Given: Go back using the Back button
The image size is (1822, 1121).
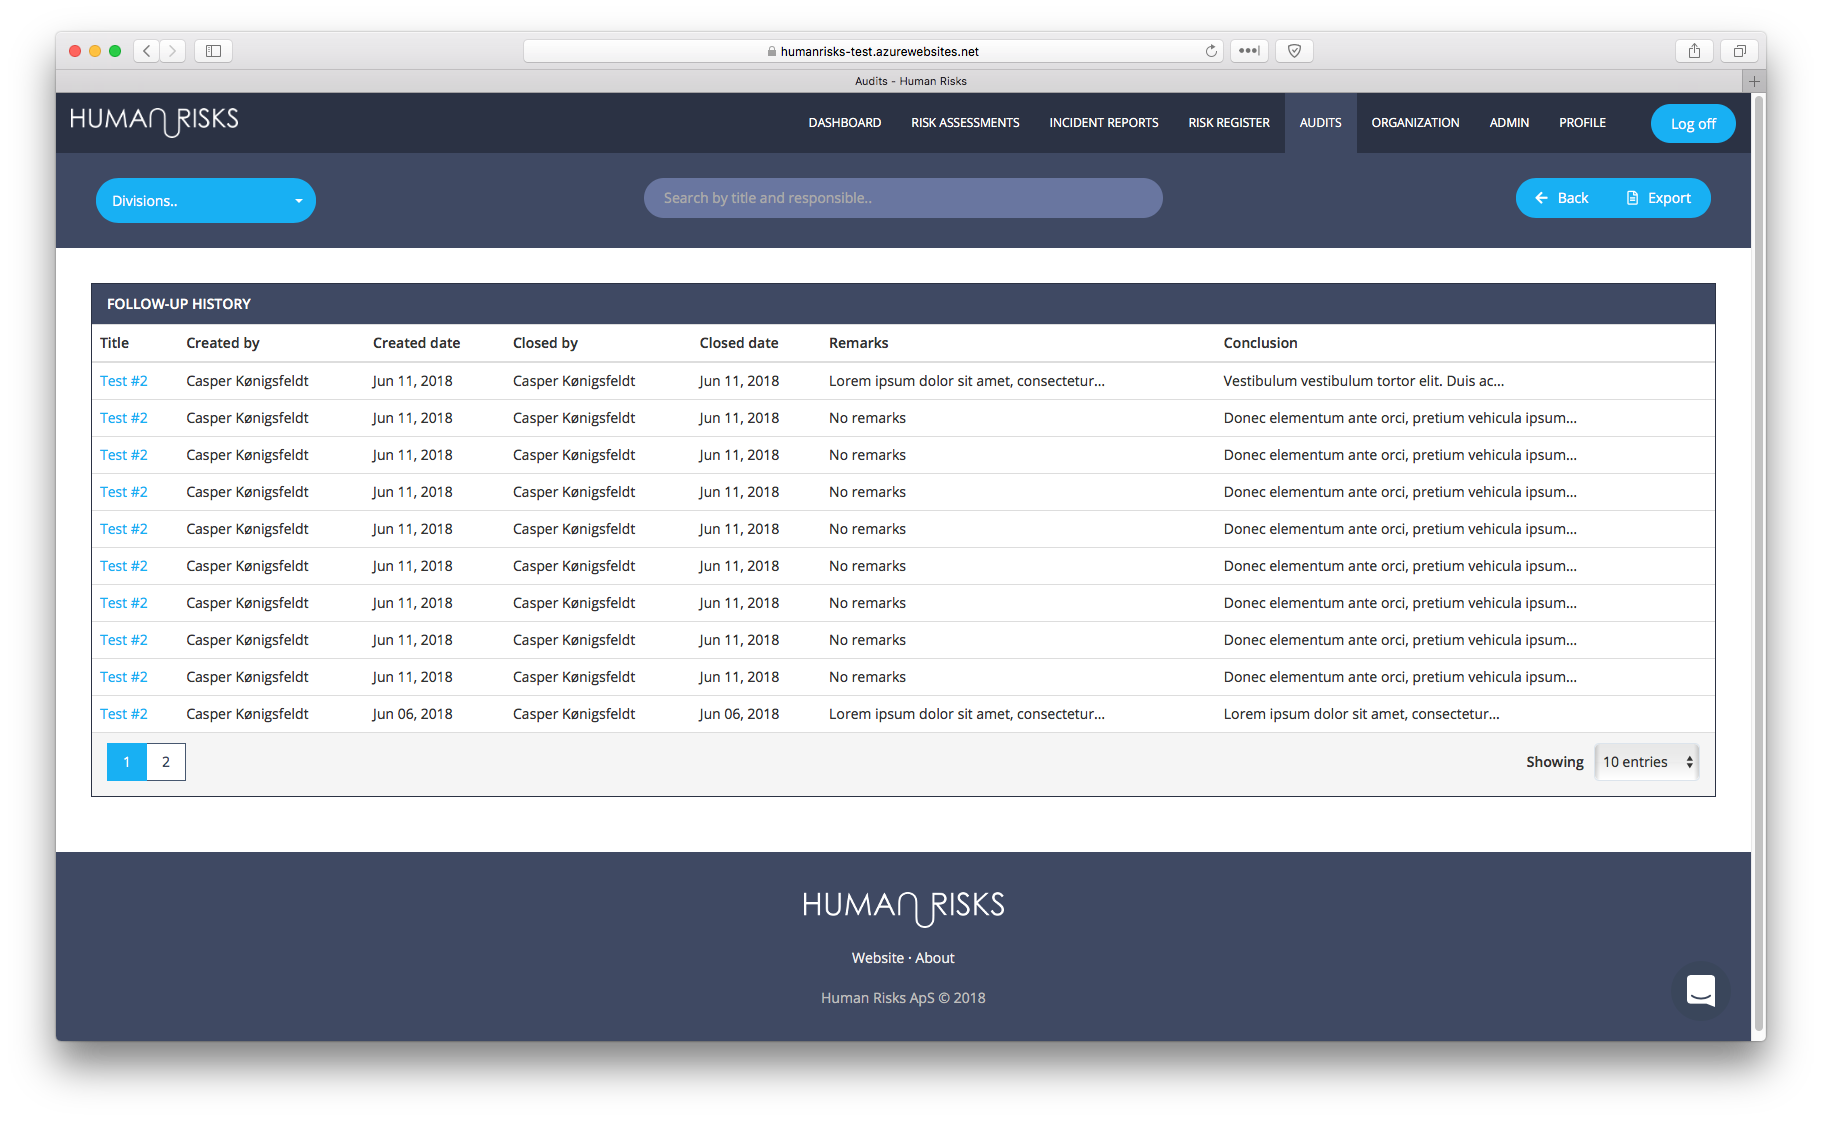Looking at the screenshot, I should [1562, 198].
